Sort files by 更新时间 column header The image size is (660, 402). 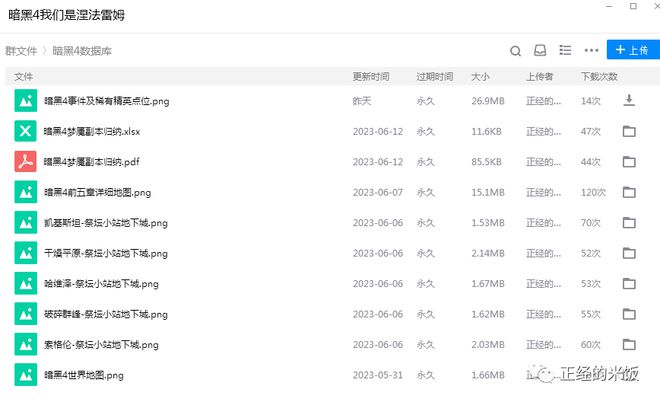(370, 76)
